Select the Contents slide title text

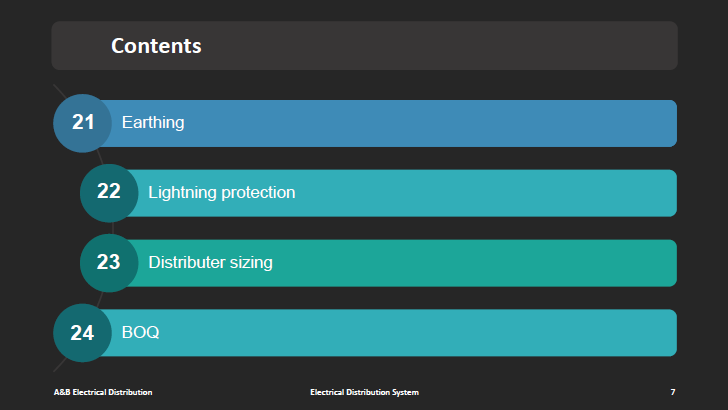tap(156, 46)
